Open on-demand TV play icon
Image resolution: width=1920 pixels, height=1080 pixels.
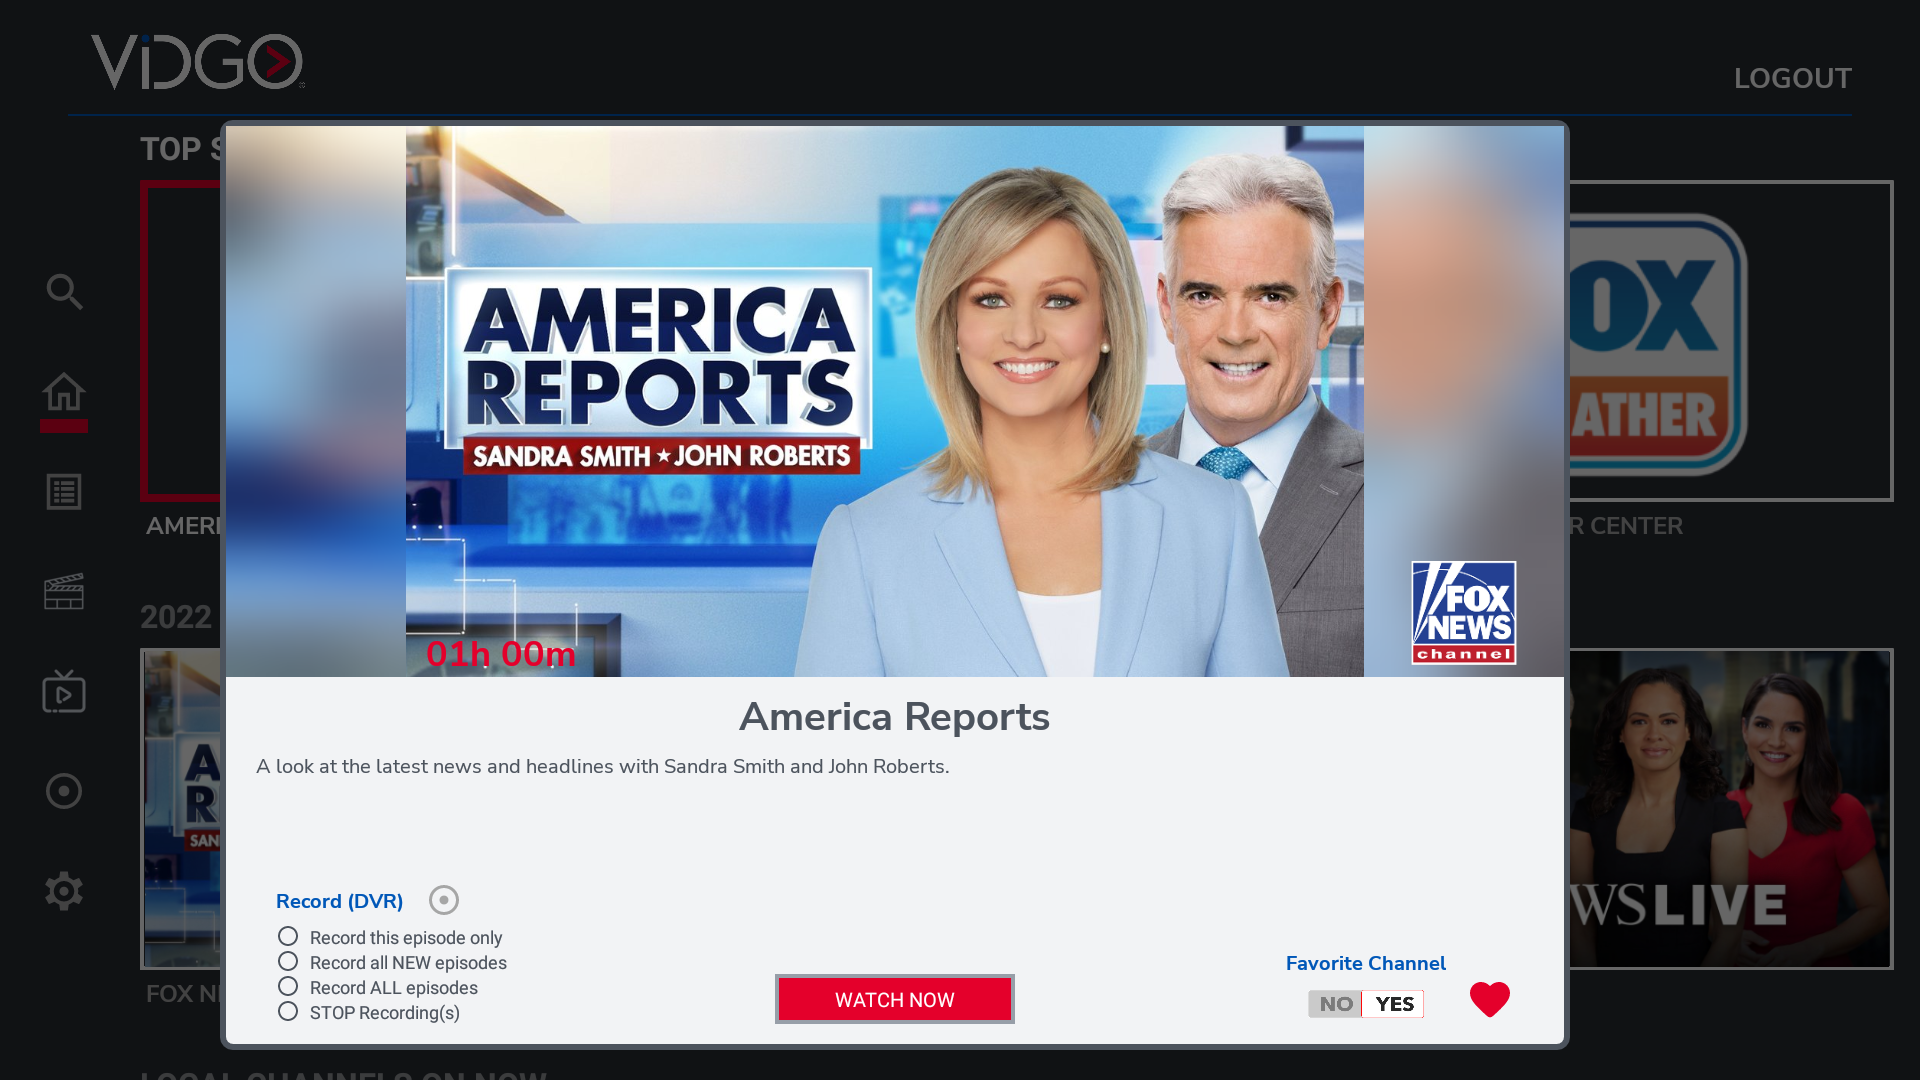[64, 692]
